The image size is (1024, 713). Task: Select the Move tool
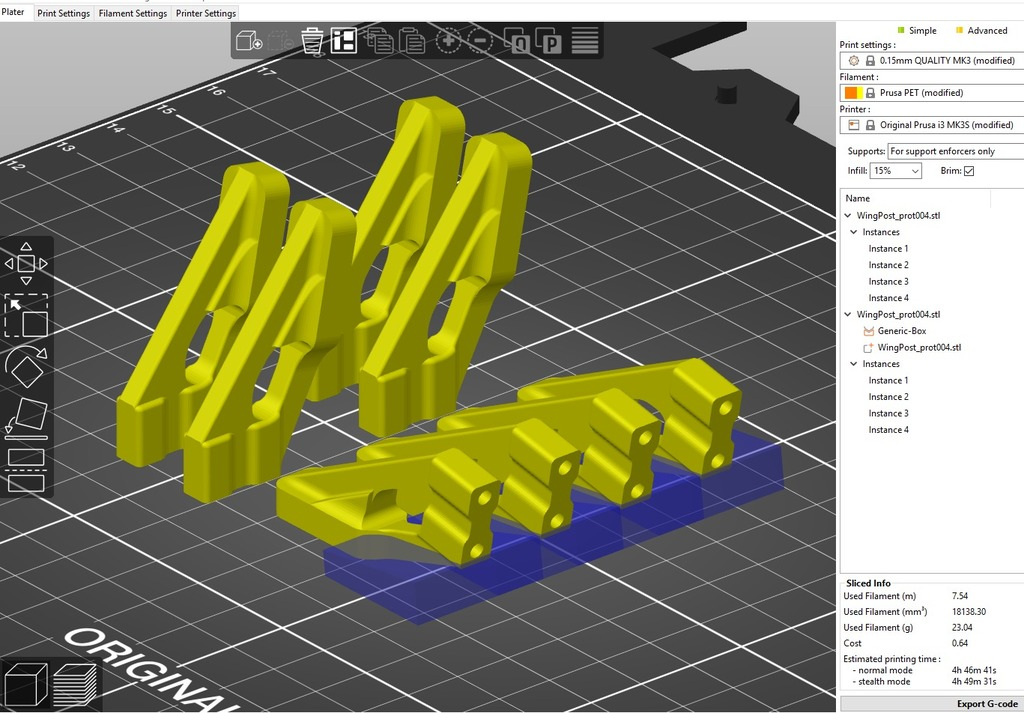(26, 262)
